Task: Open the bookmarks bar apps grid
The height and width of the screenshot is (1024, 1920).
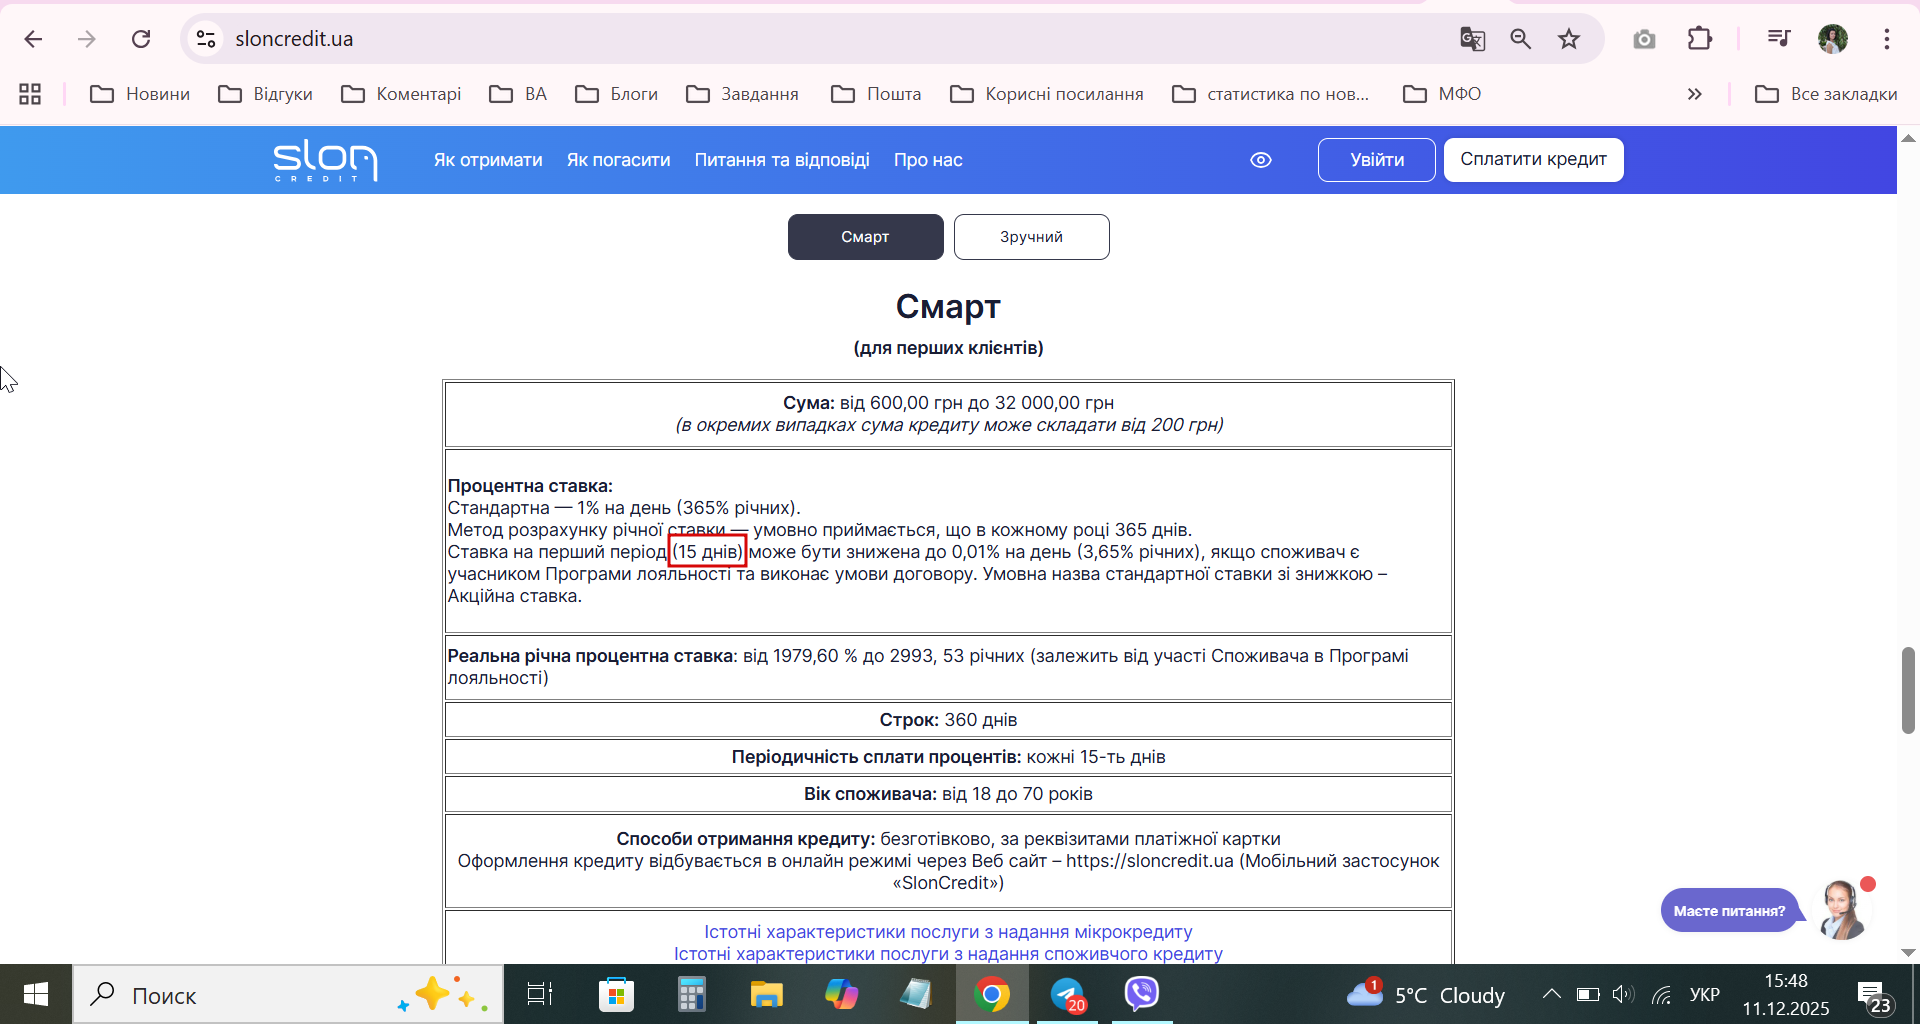Action: [30, 94]
